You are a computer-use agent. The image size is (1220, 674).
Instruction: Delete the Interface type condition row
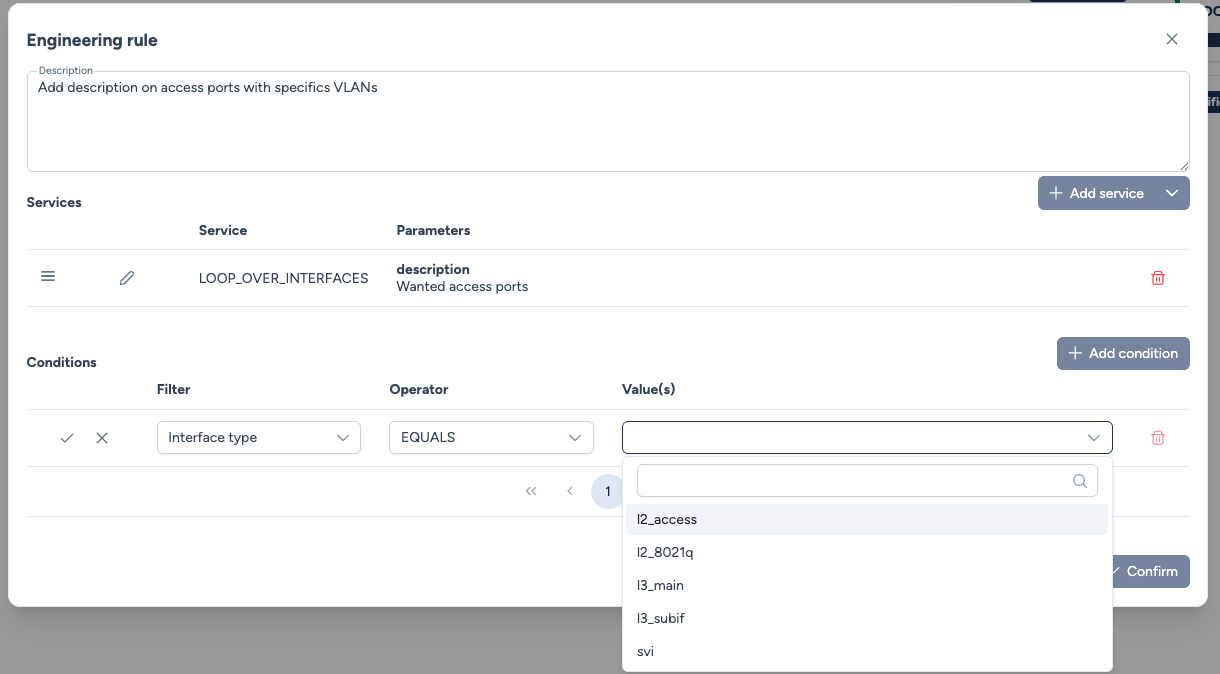[x=1158, y=438]
